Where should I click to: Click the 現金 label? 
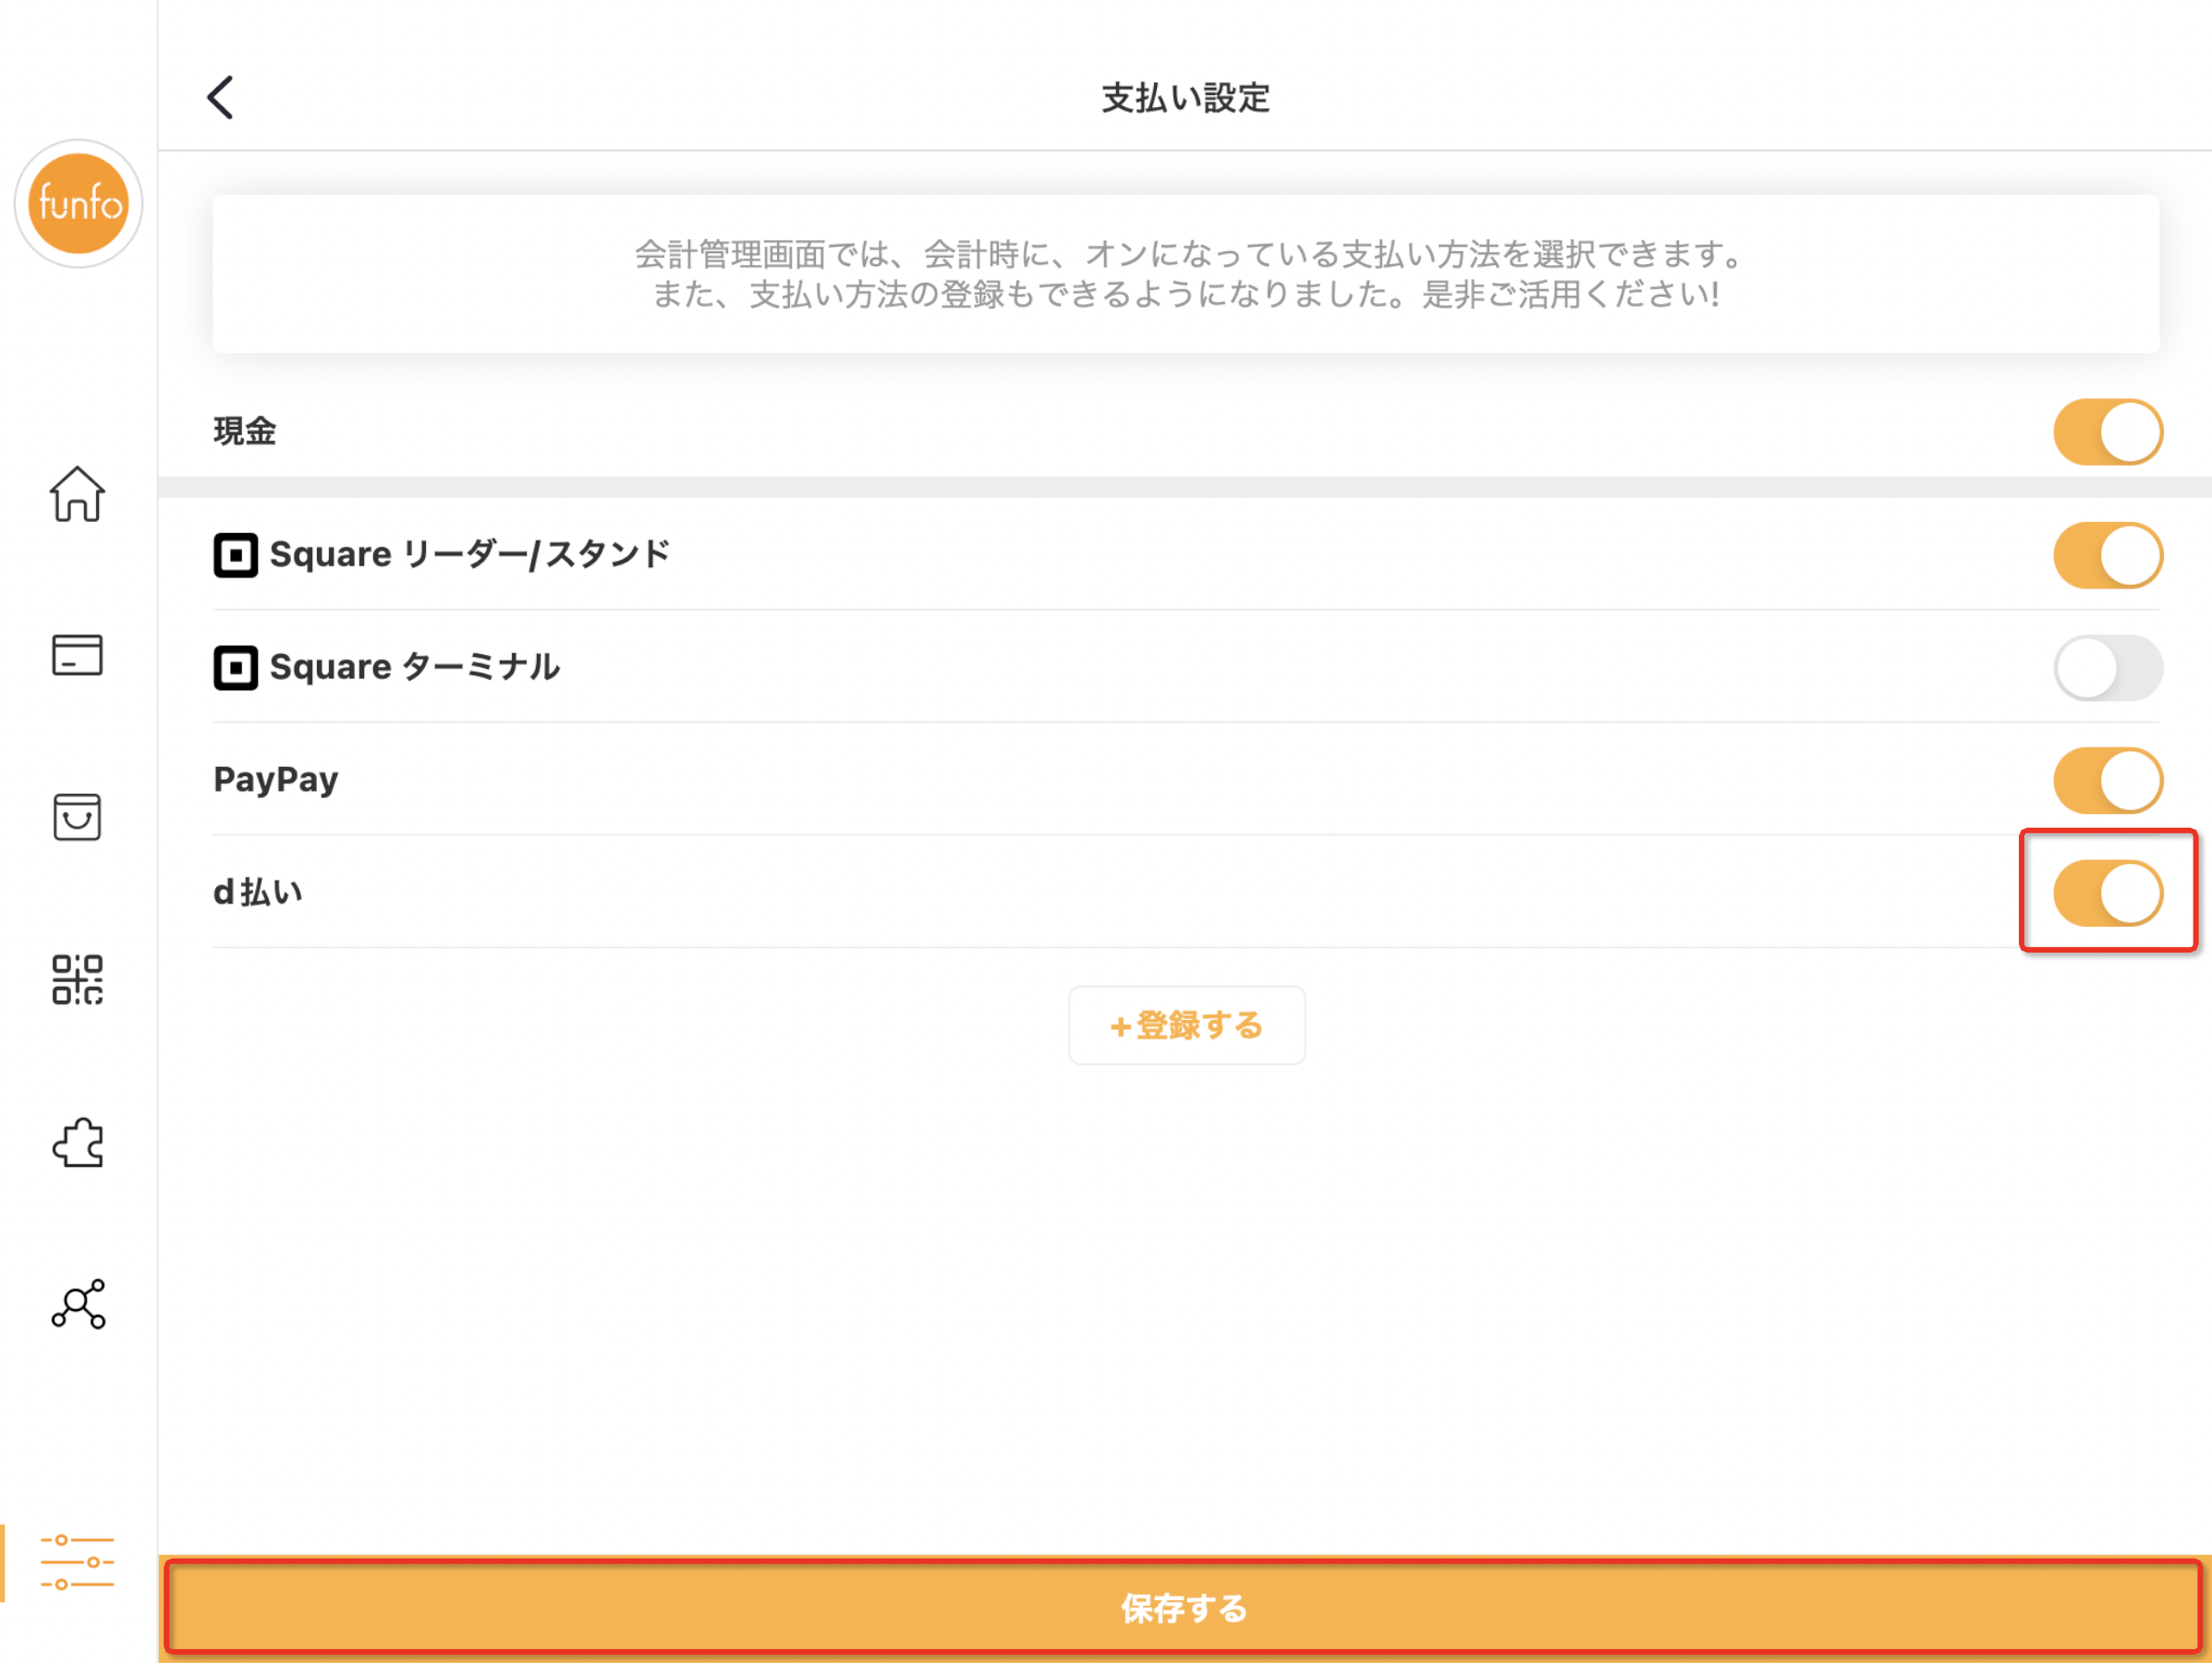click(245, 432)
